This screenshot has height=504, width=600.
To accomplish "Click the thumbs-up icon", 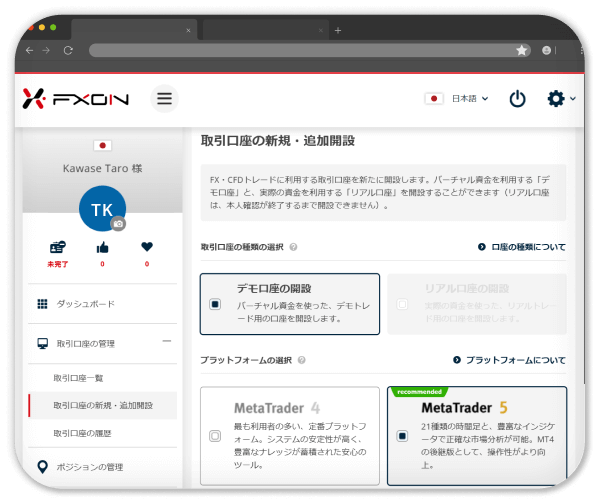I will point(102,248).
